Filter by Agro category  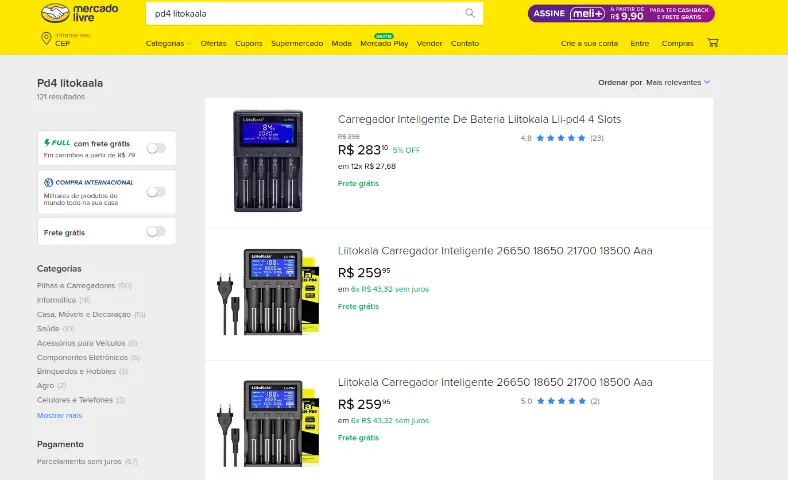click(51, 386)
